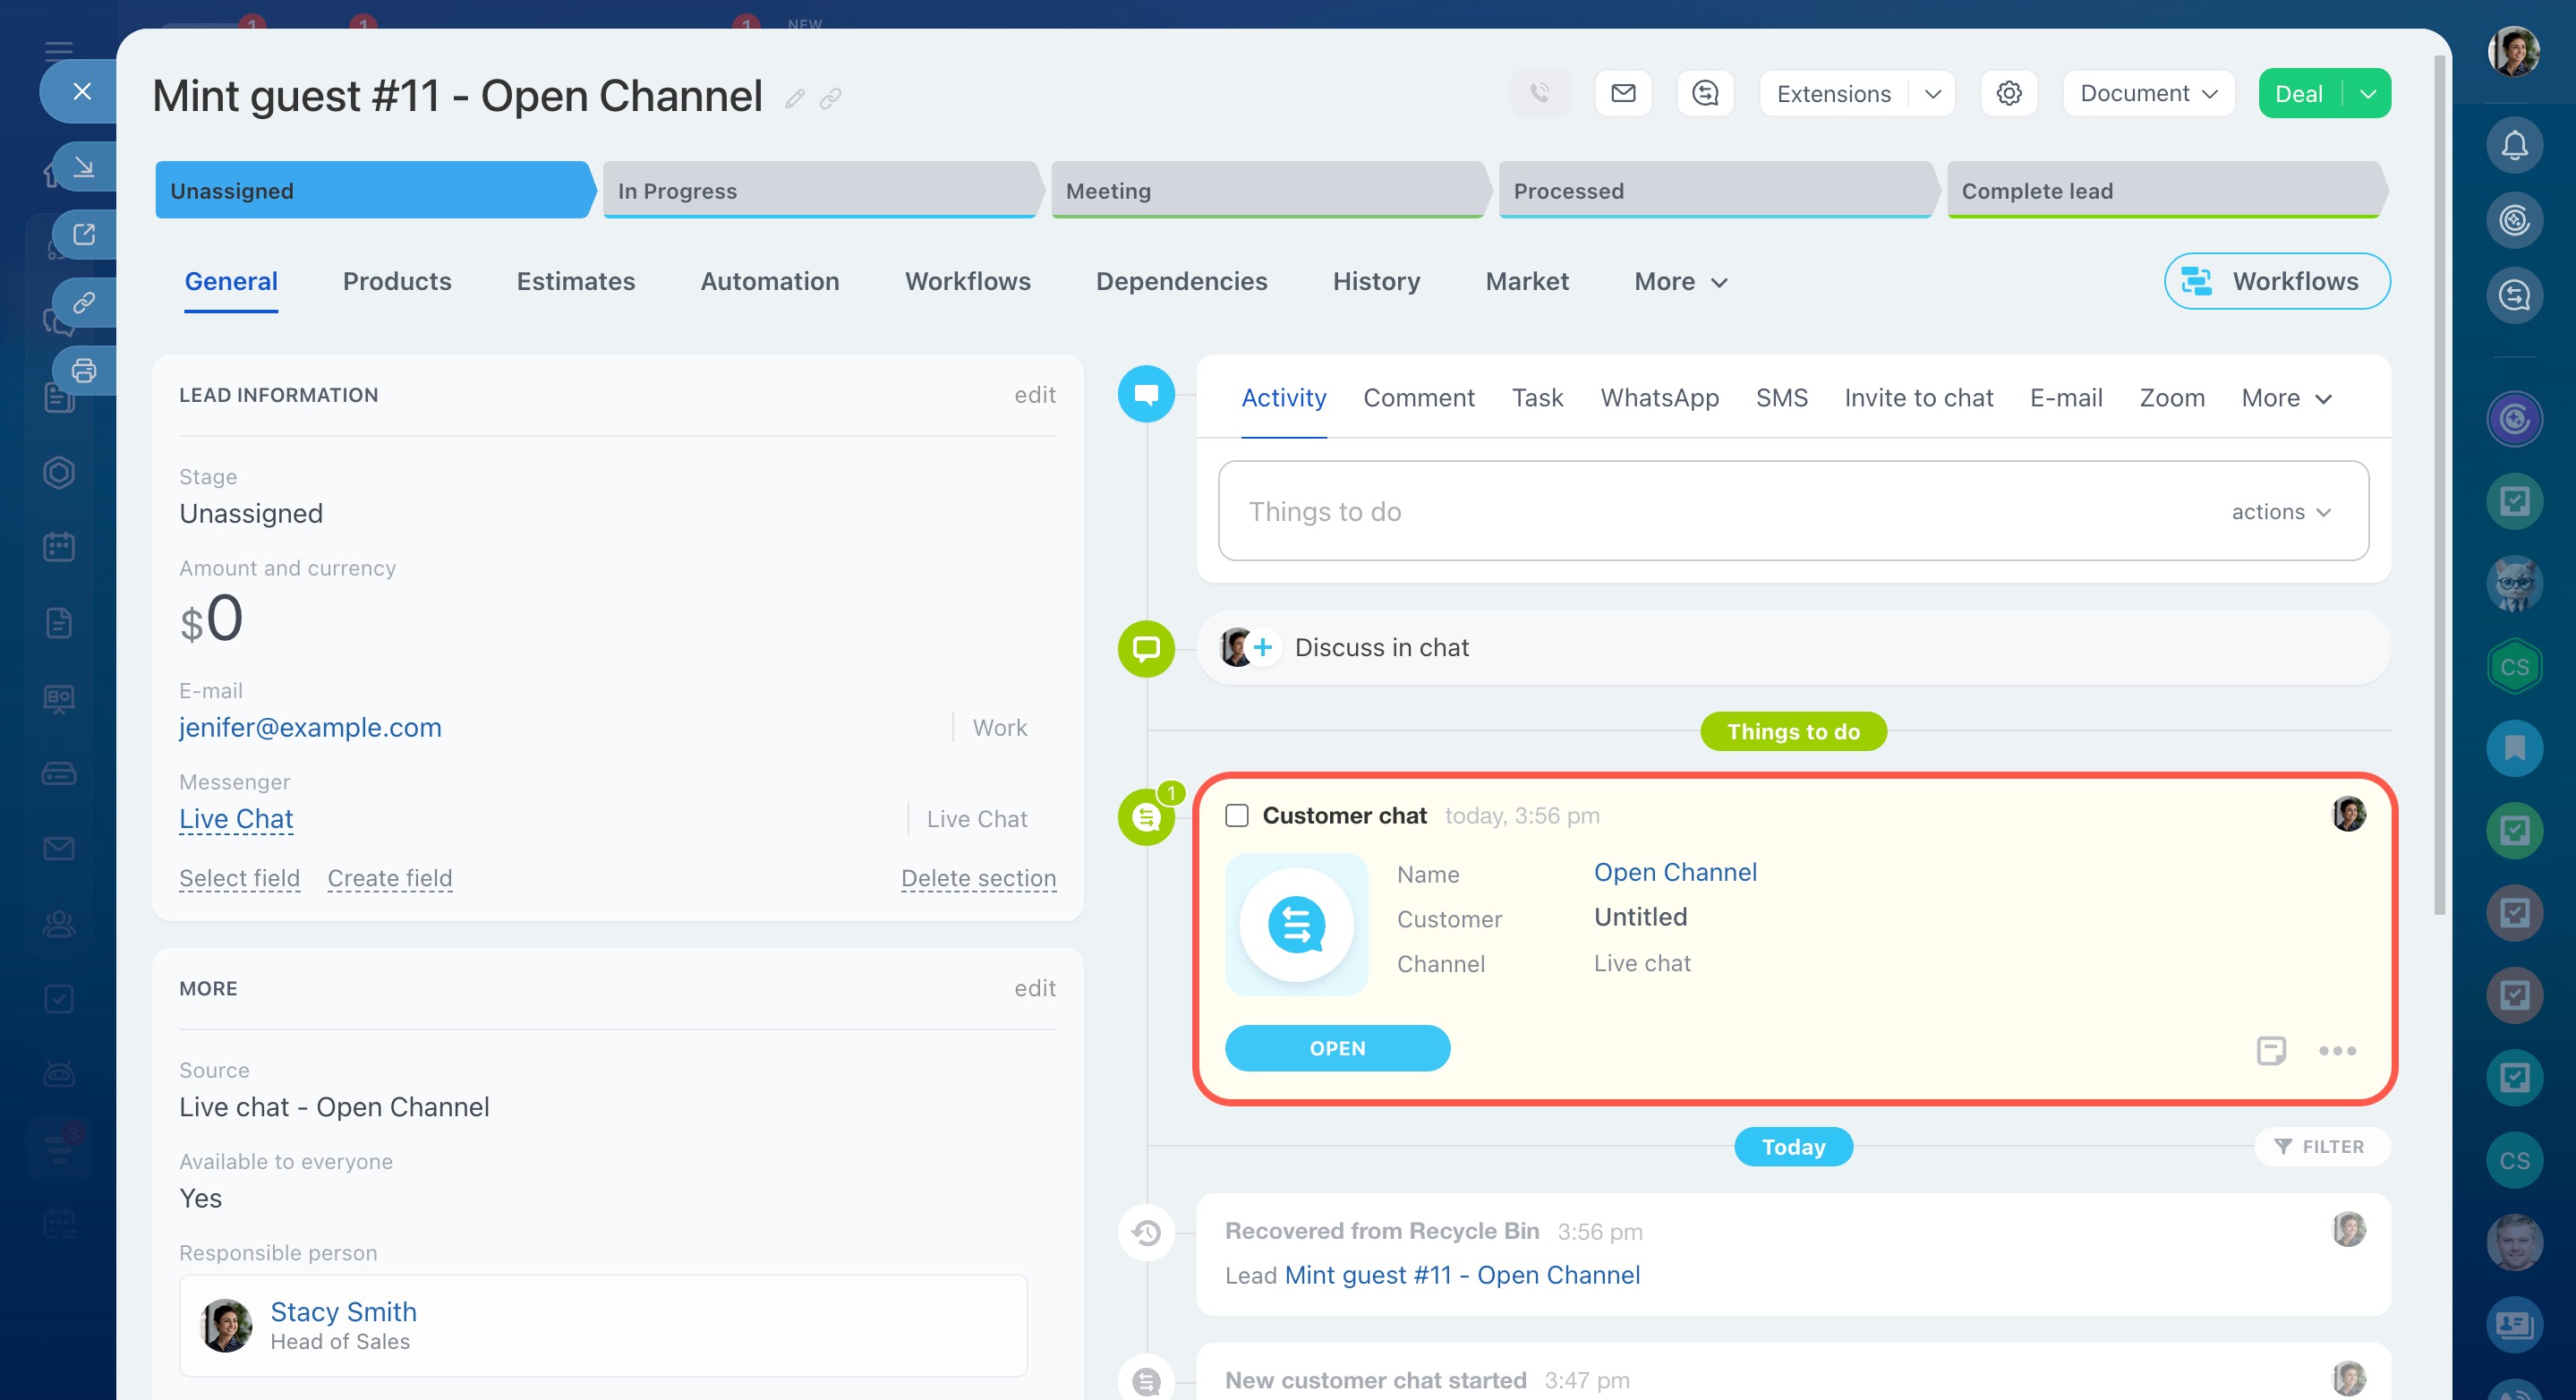Viewport: 2576px width, 1400px height.
Task: Click the print icon on left panel
Action: click(84, 371)
